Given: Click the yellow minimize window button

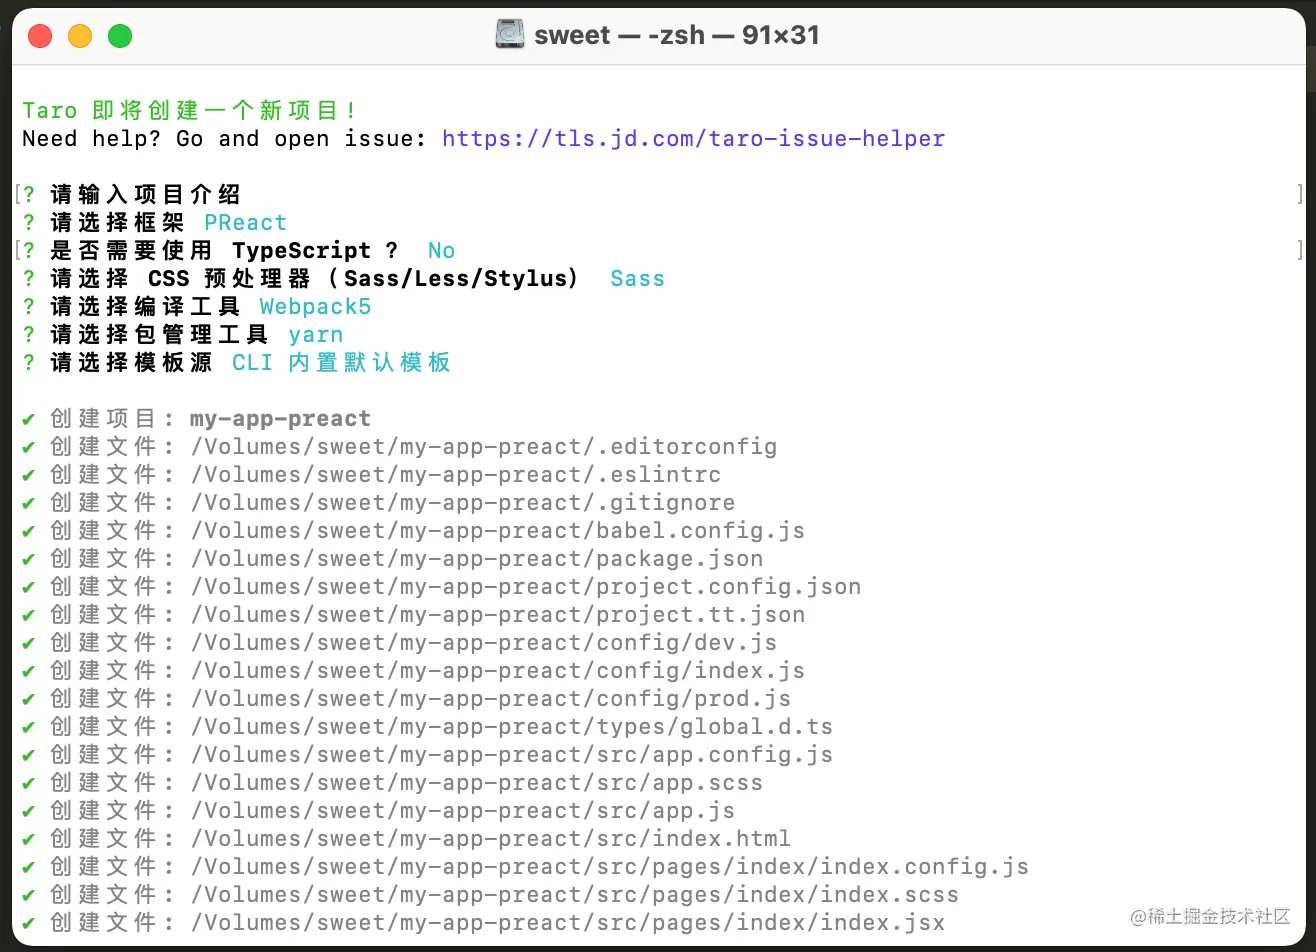Looking at the screenshot, I should pyautogui.click(x=80, y=37).
